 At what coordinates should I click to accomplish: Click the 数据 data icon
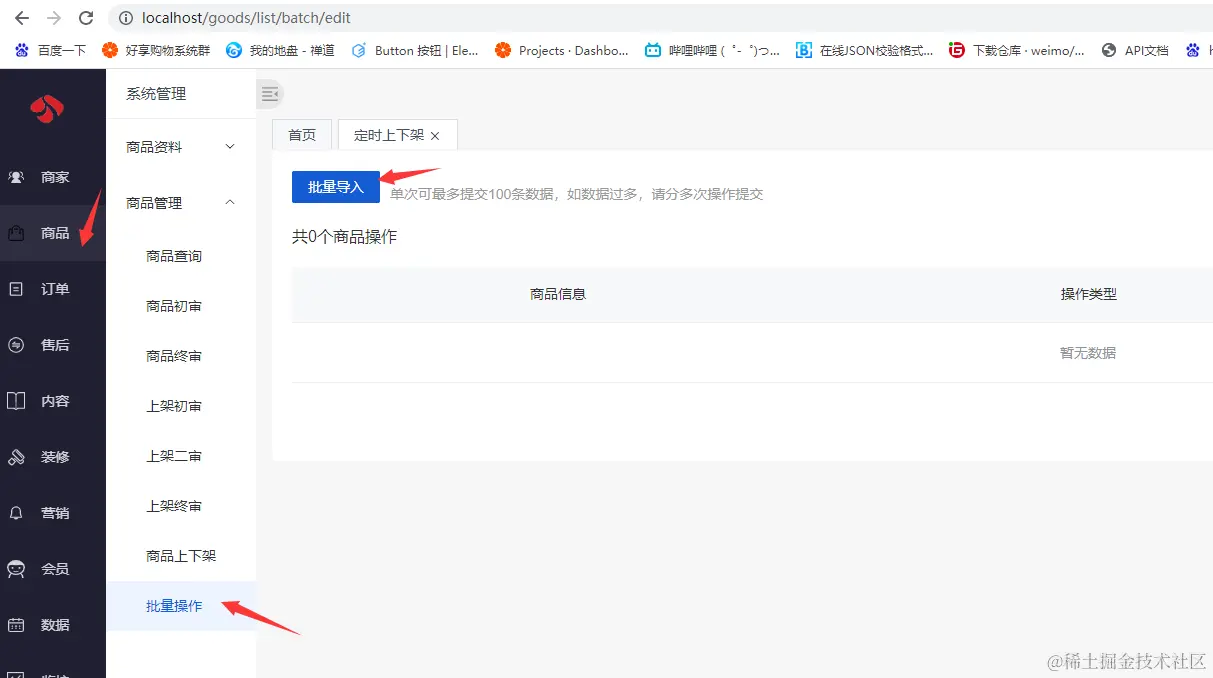click(16, 625)
